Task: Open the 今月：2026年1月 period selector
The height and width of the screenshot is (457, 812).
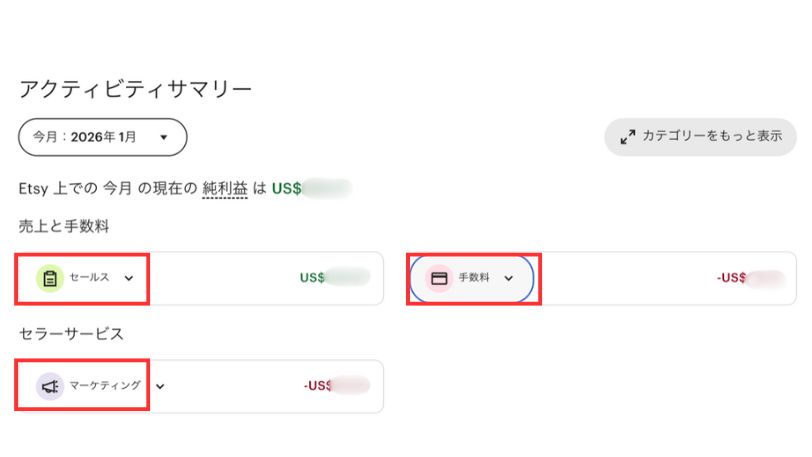Action: coord(102,137)
